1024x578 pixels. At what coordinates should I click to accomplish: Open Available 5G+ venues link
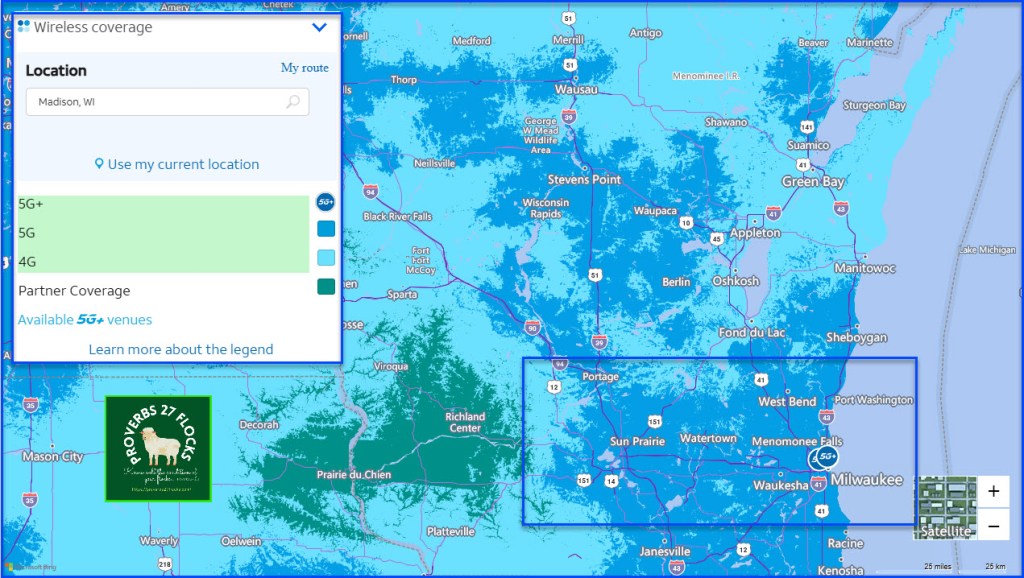tap(85, 320)
